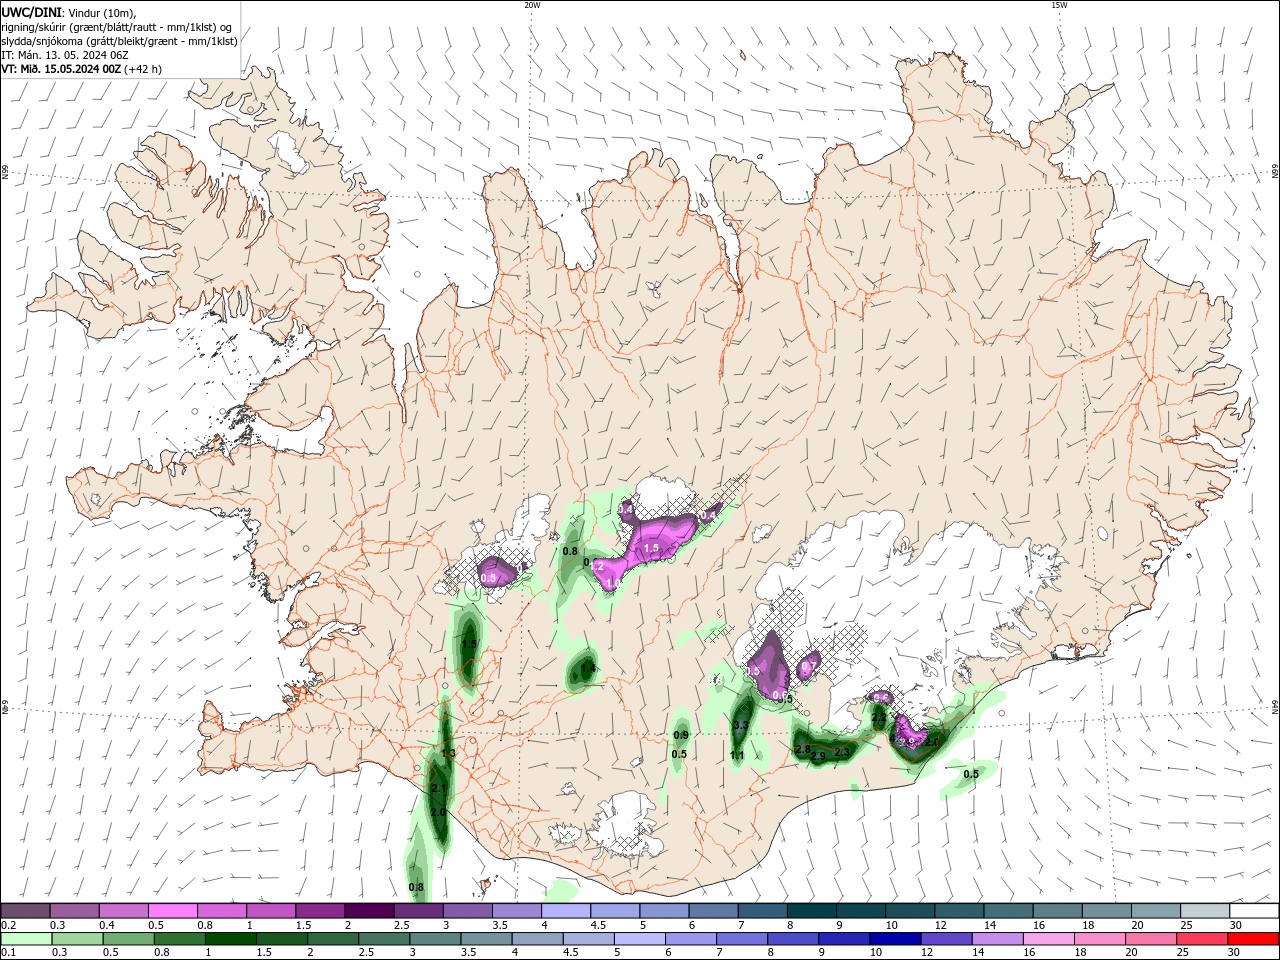
Task: Click the 1.1 rainfall value on the map
Action: click(737, 756)
